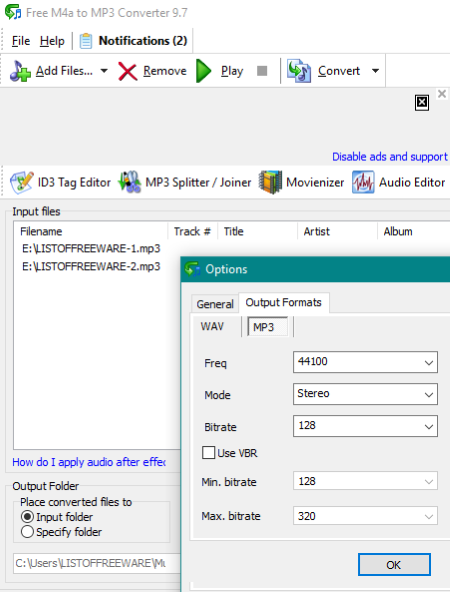
Task: Enable the Use VBR checkbox
Action: pyautogui.click(x=208, y=452)
